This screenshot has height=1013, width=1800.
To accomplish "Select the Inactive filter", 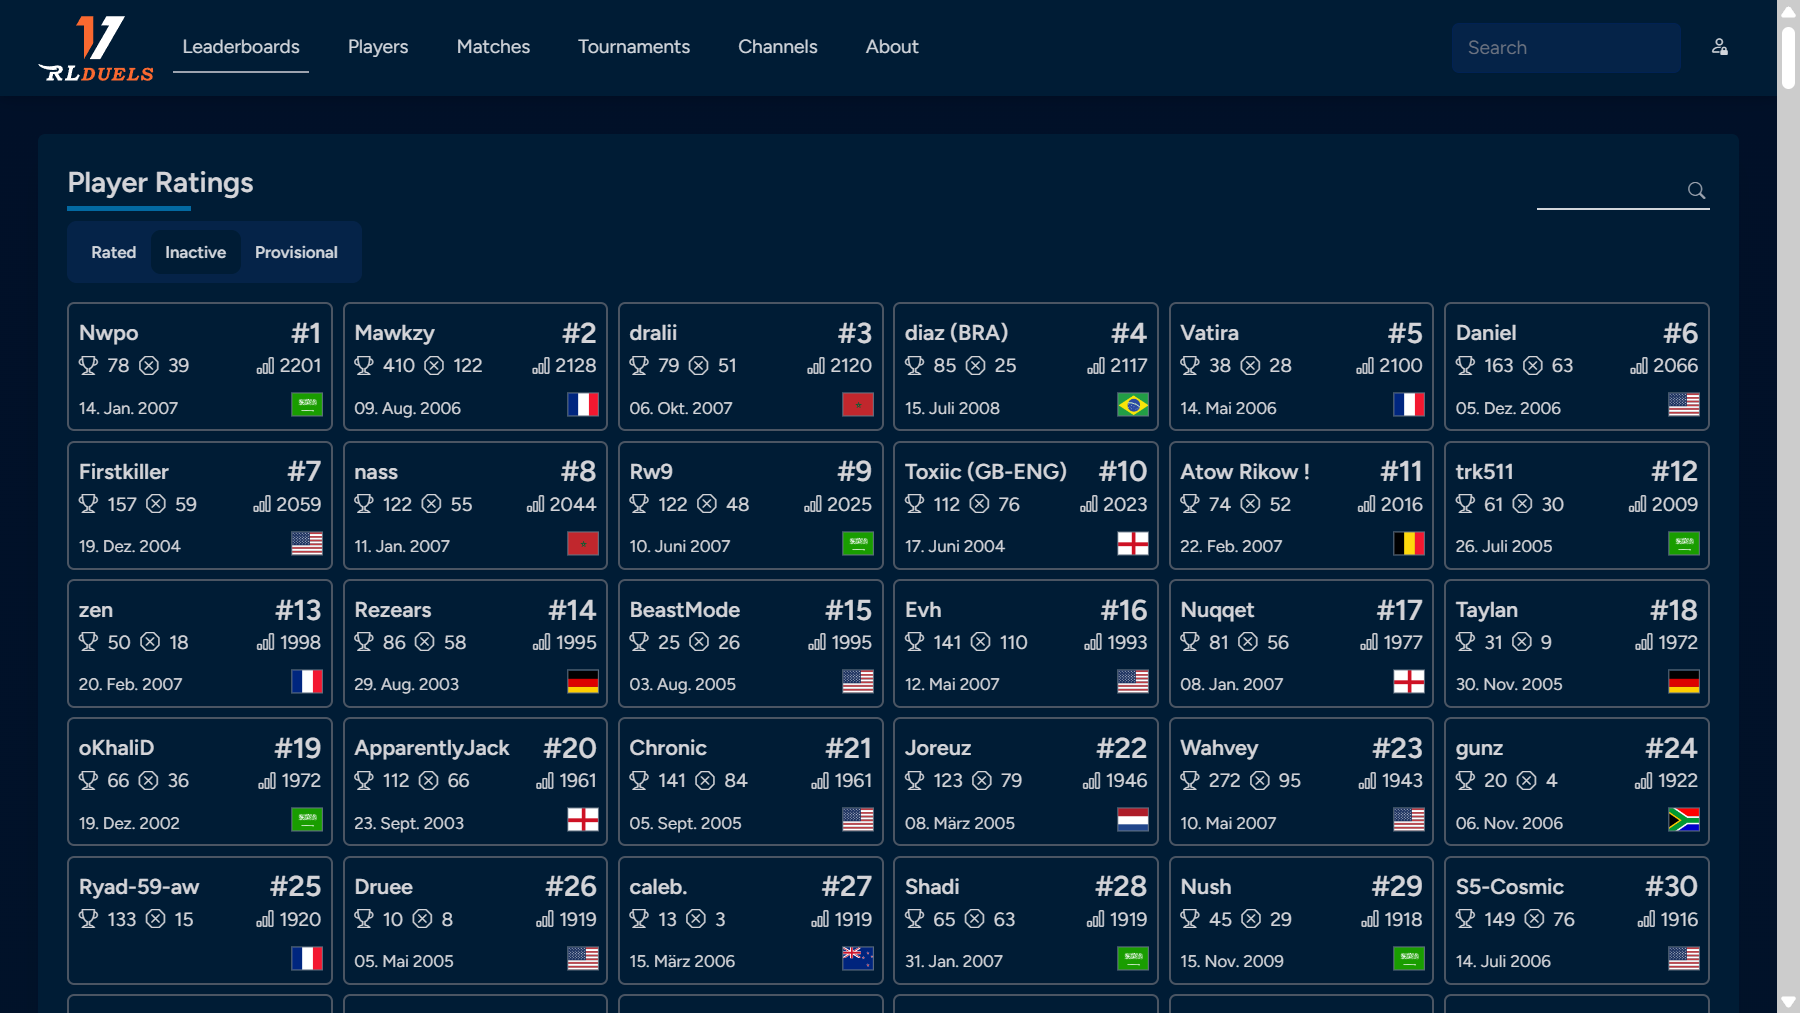I will [x=195, y=252].
